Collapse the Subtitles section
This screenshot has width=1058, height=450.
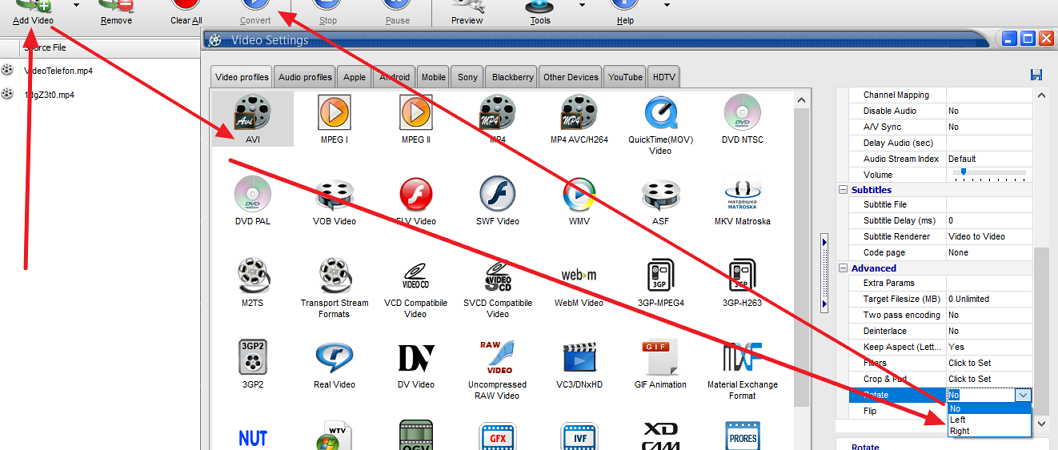843,190
